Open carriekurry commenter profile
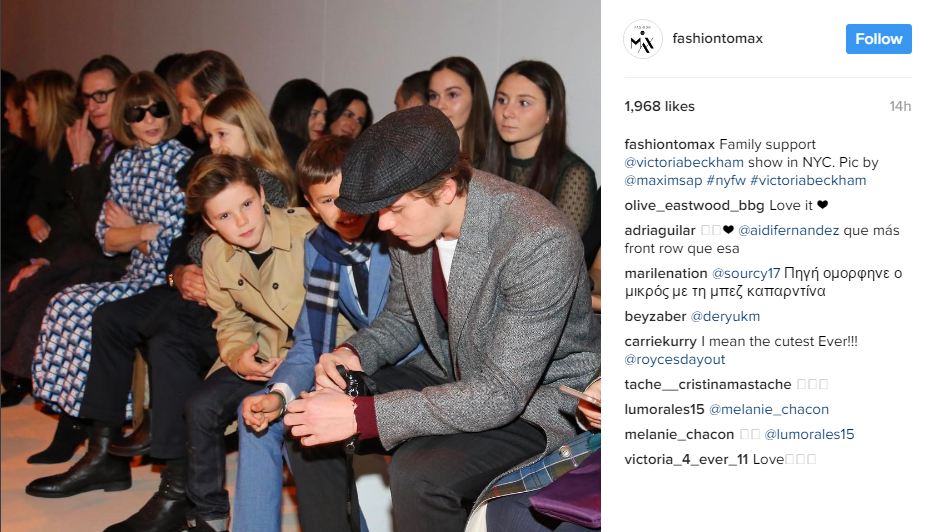This screenshot has width=936, height=532. pos(660,342)
